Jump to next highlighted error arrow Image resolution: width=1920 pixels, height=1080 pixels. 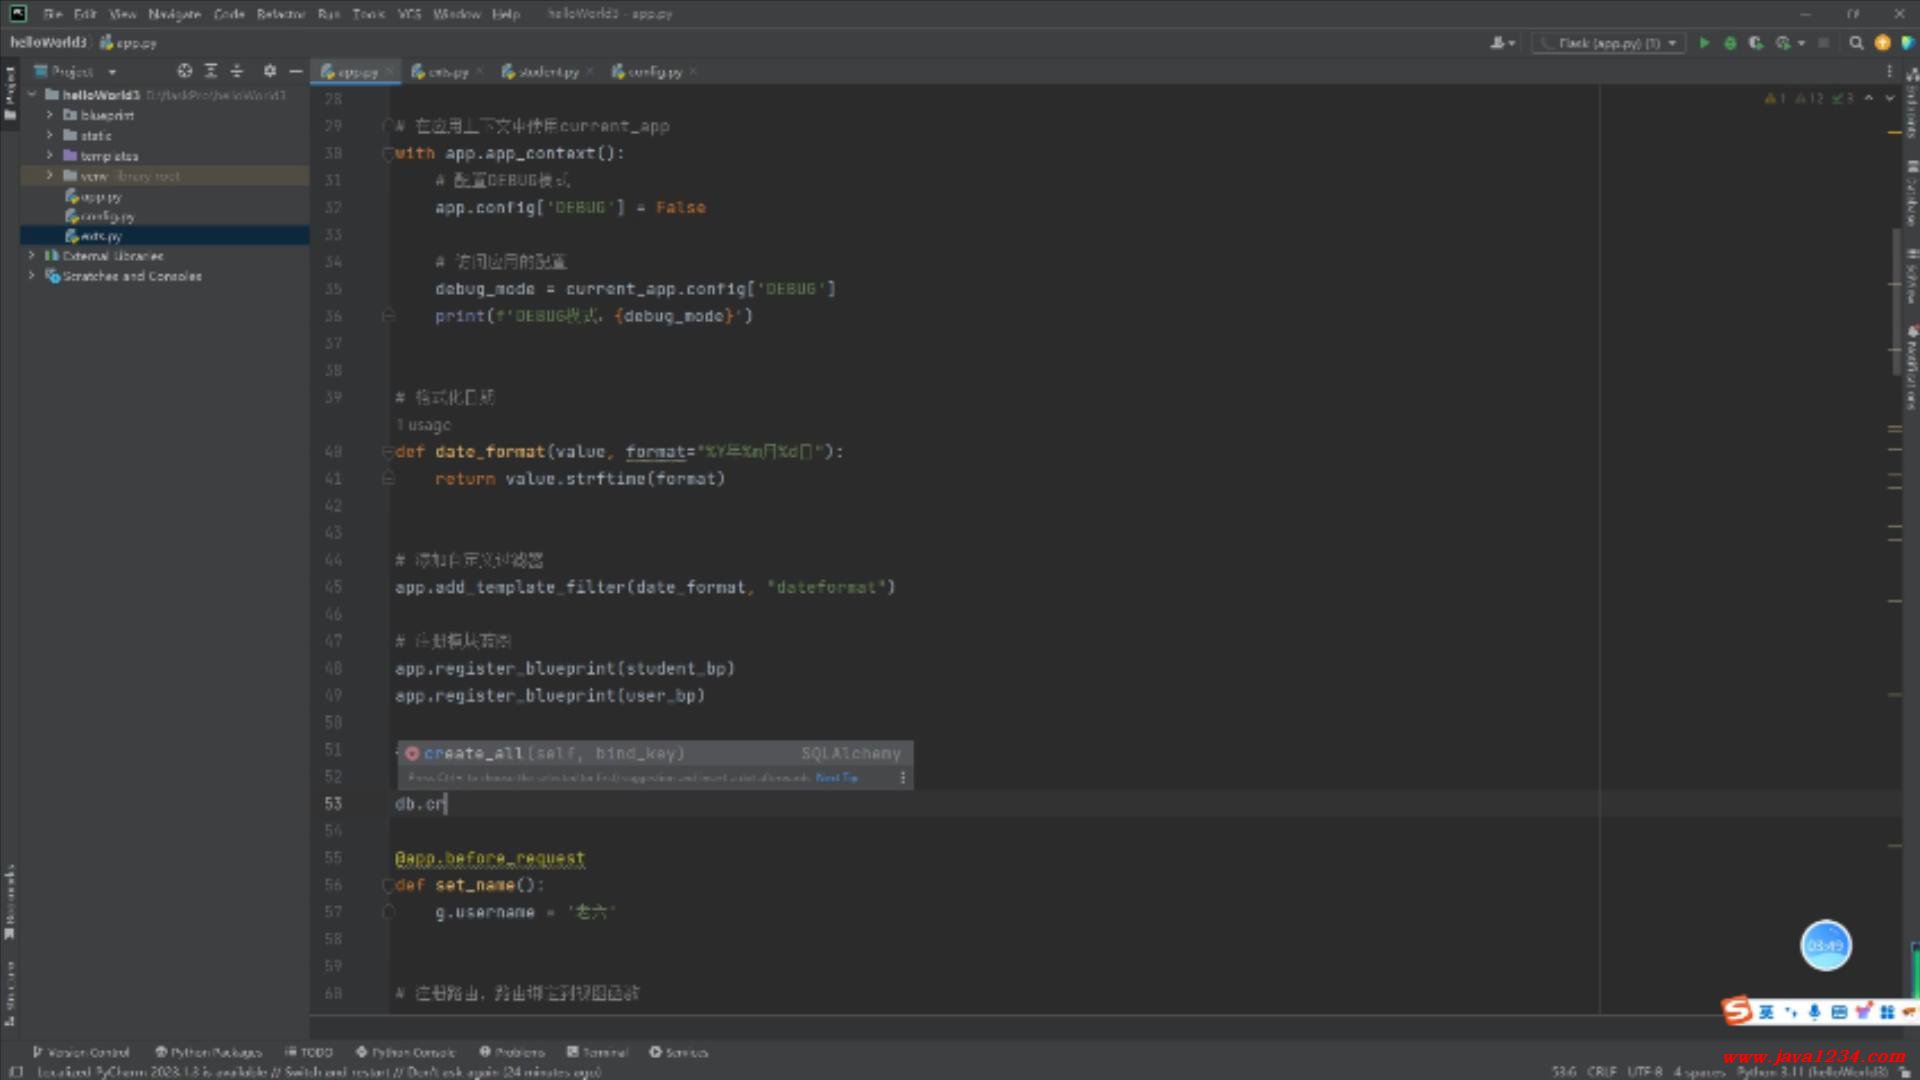coord(1889,98)
